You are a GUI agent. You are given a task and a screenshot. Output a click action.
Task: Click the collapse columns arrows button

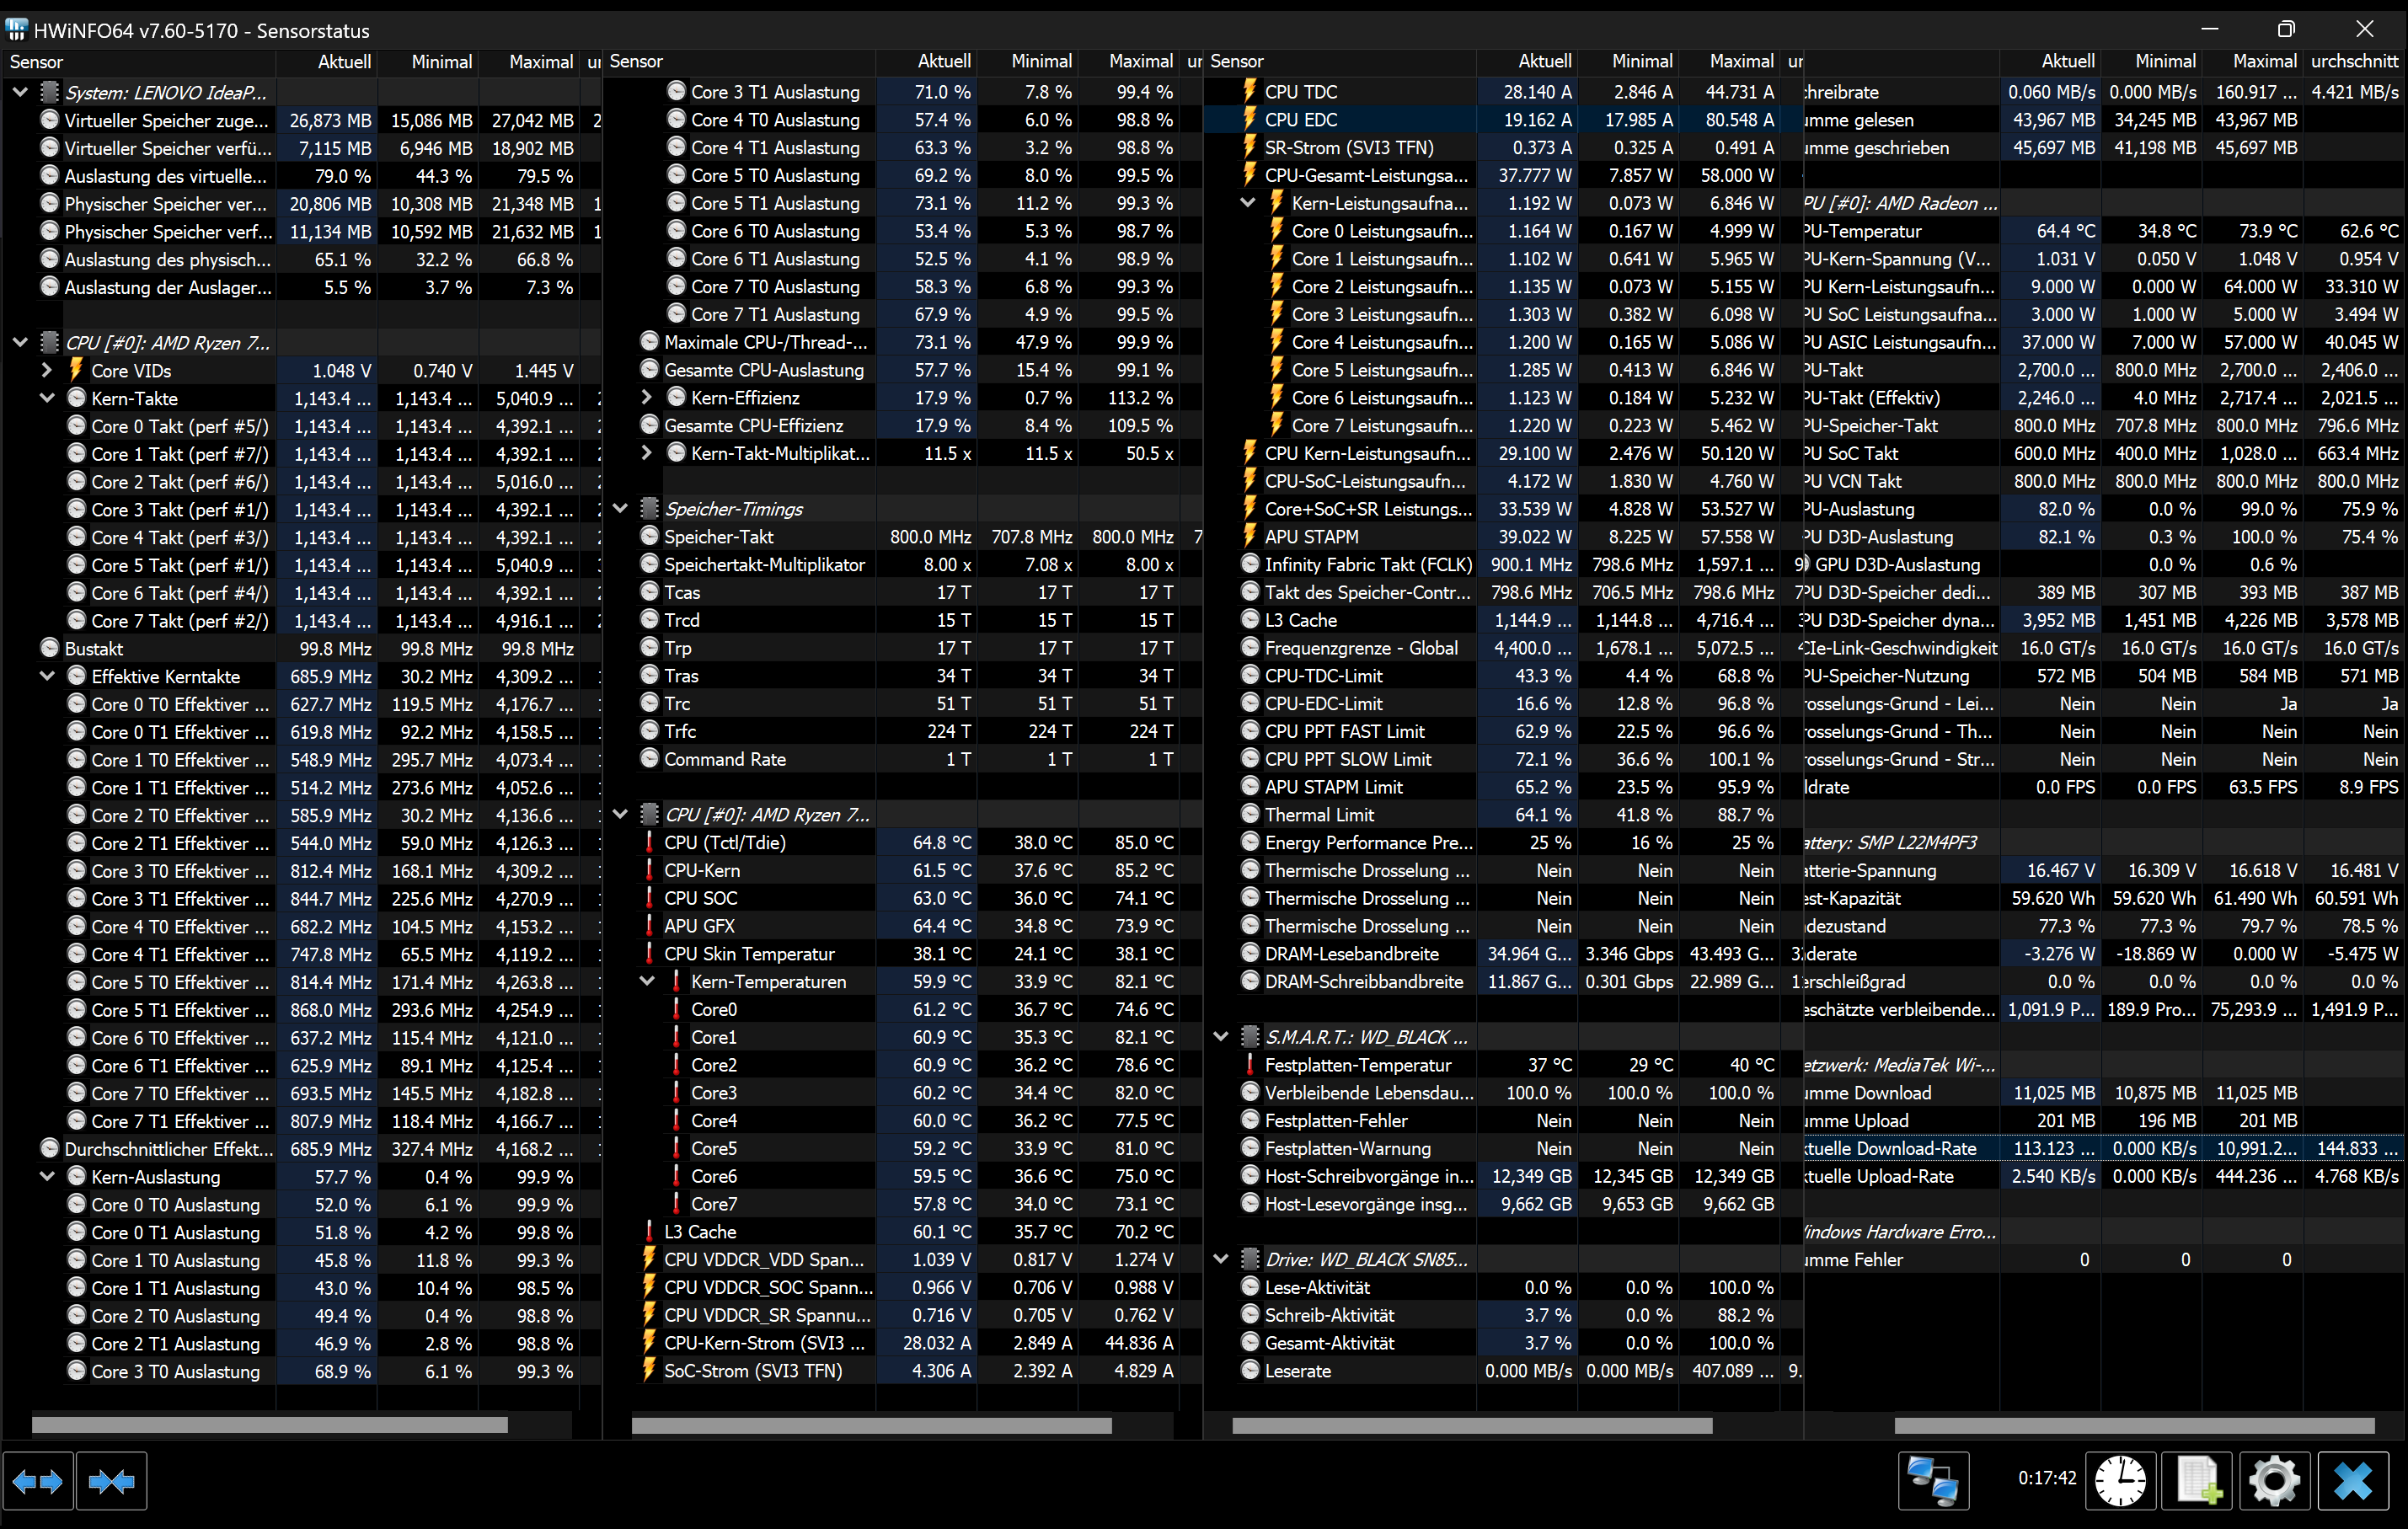coord(111,1481)
